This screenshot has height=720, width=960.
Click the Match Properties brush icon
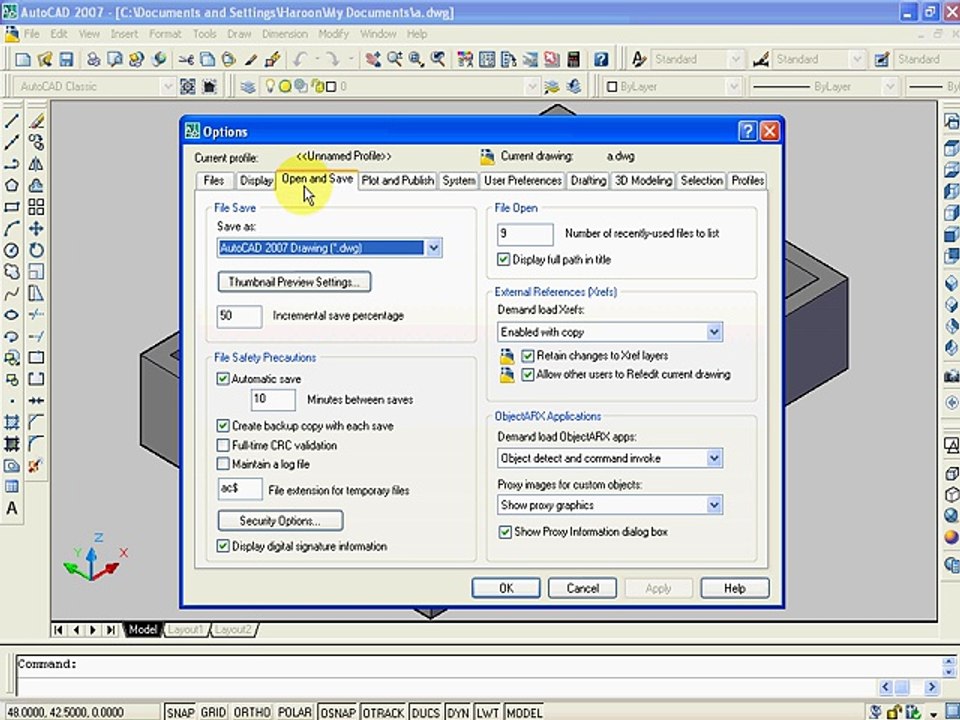251,59
